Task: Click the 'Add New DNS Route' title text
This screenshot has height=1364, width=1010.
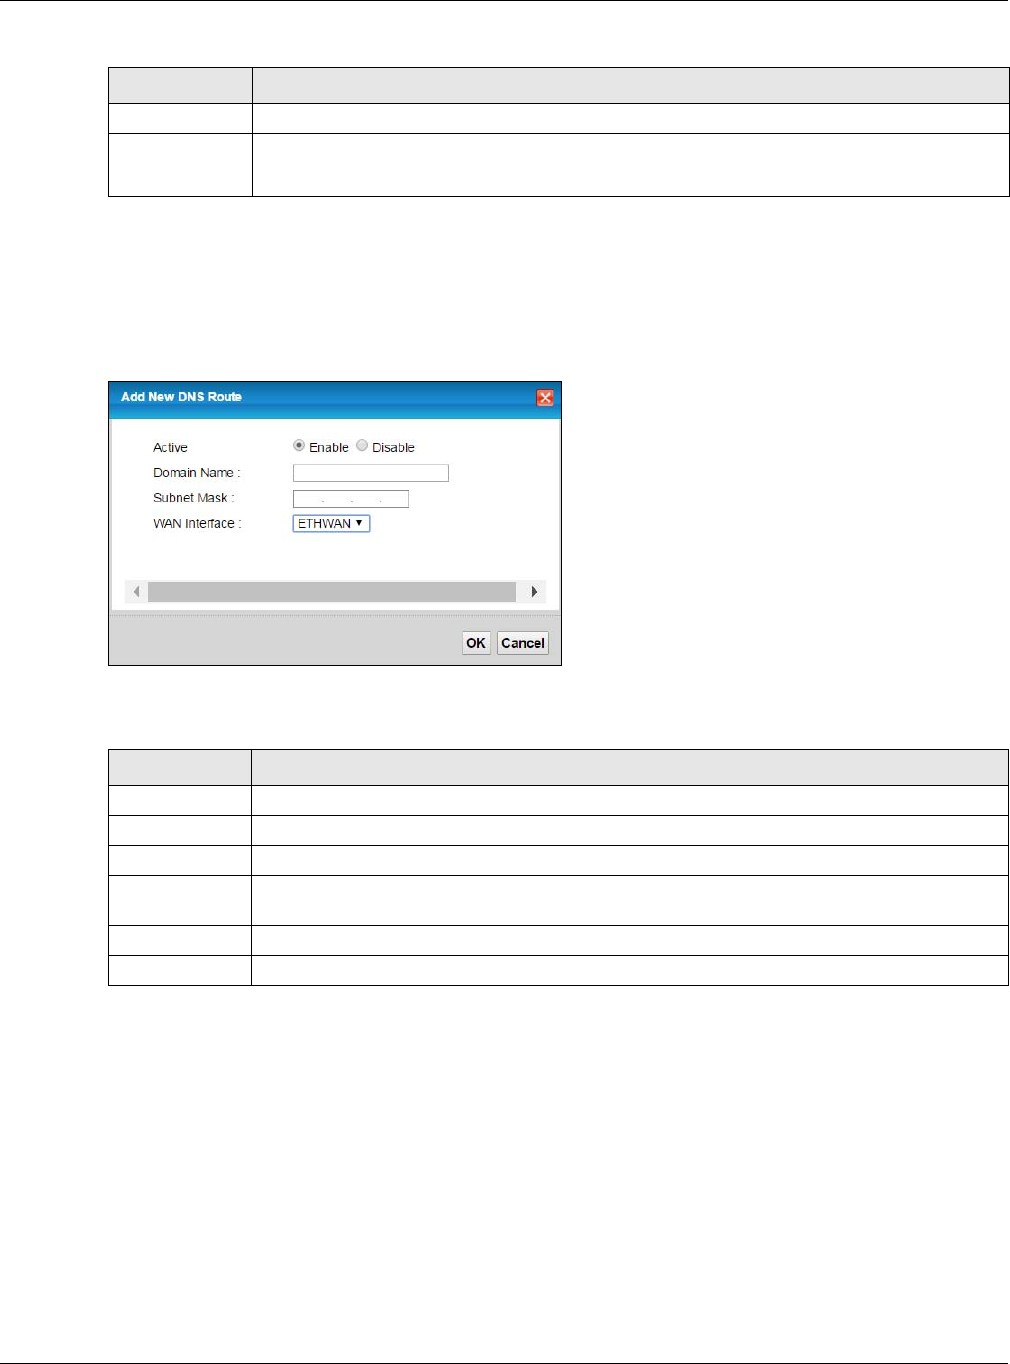Action: tap(181, 397)
